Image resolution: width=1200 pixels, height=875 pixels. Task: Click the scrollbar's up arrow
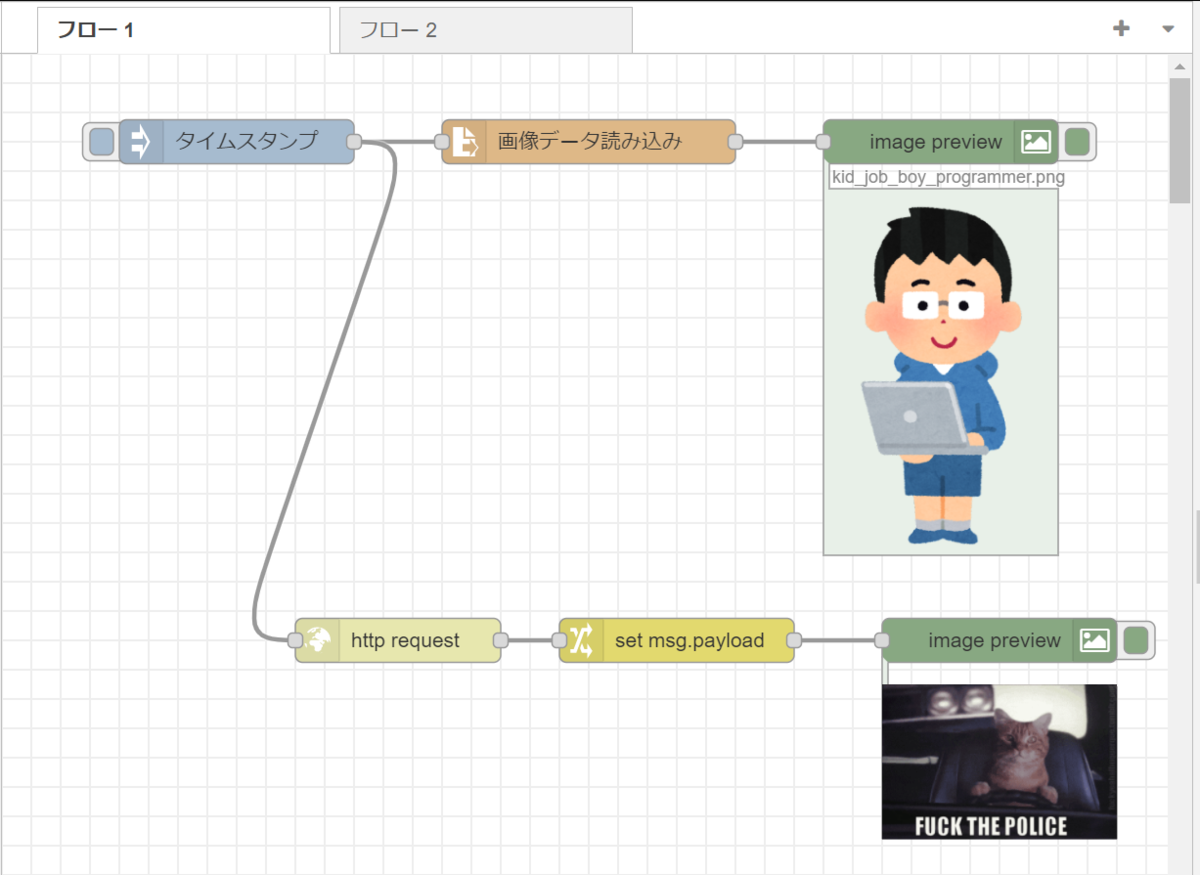[1179, 66]
